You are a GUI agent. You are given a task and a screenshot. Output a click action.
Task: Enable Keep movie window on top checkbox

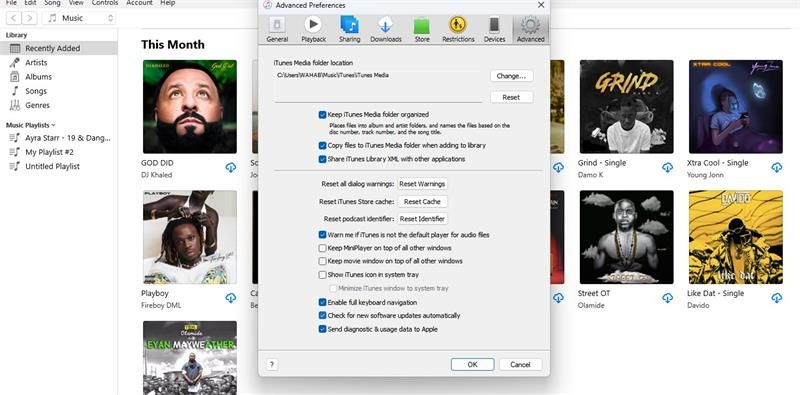[322, 261]
